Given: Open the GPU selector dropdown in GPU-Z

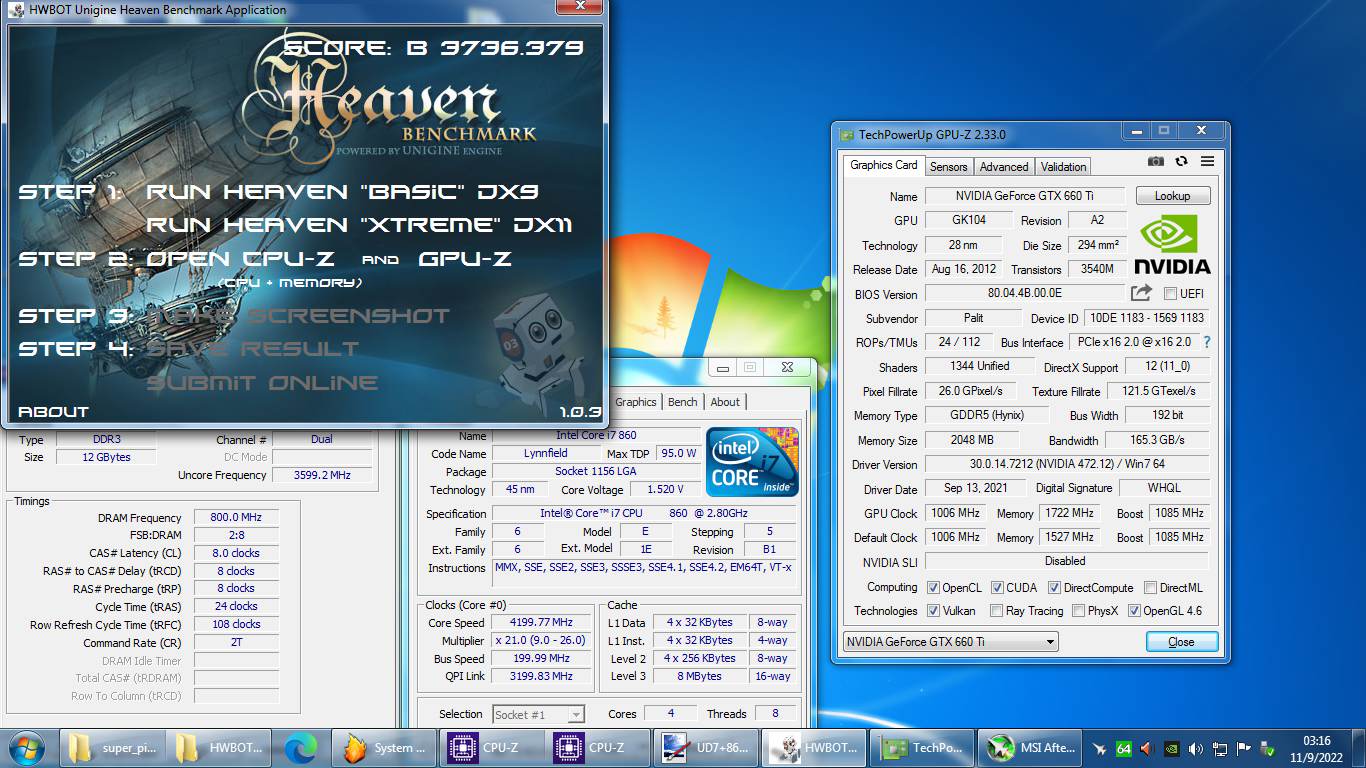Looking at the screenshot, I should click(x=950, y=641).
